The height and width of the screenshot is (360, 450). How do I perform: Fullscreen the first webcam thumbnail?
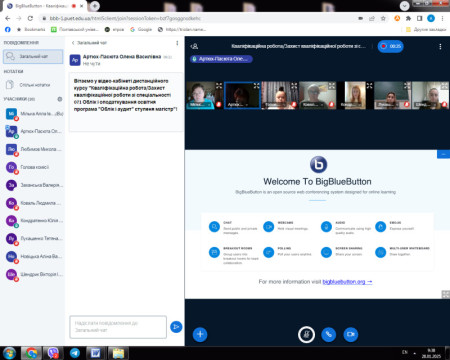[219, 86]
